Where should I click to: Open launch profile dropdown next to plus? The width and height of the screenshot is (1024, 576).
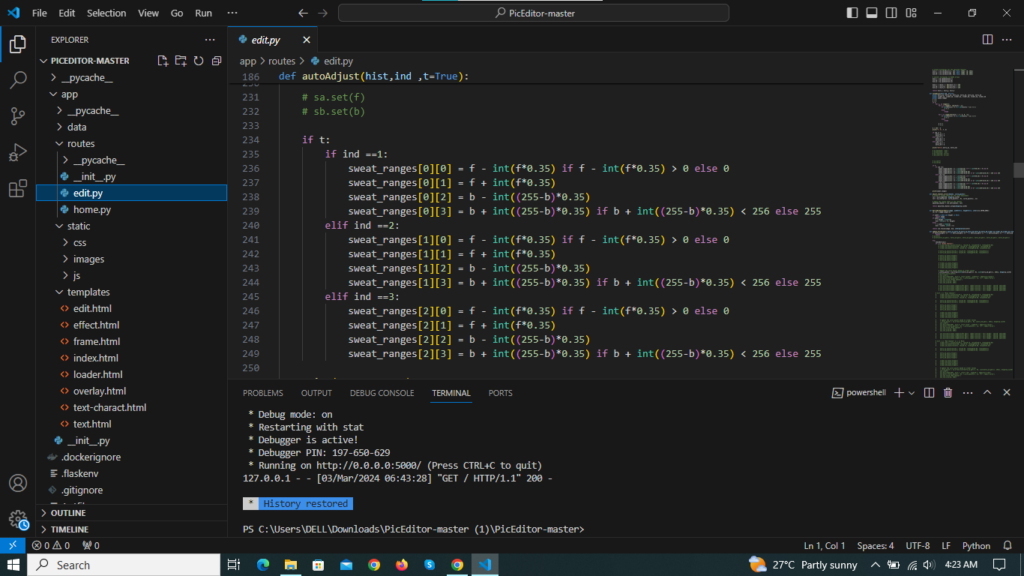tap(912, 392)
